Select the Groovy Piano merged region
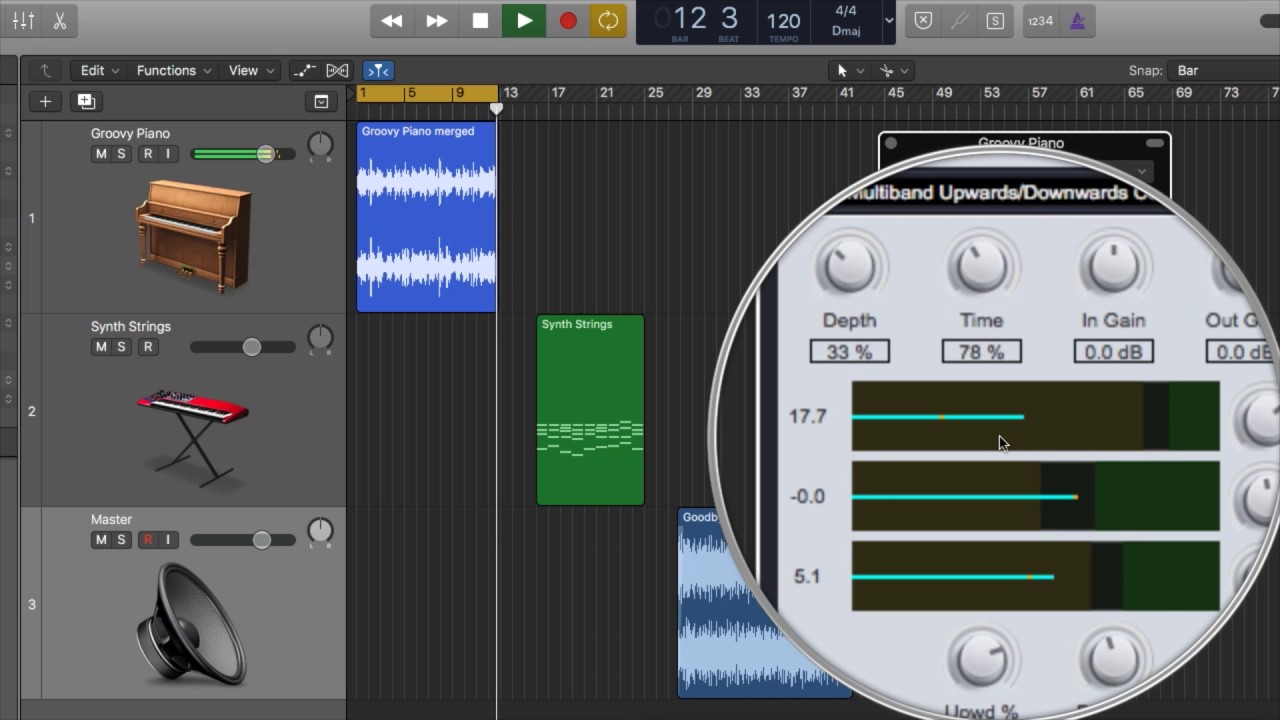 coord(427,217)
